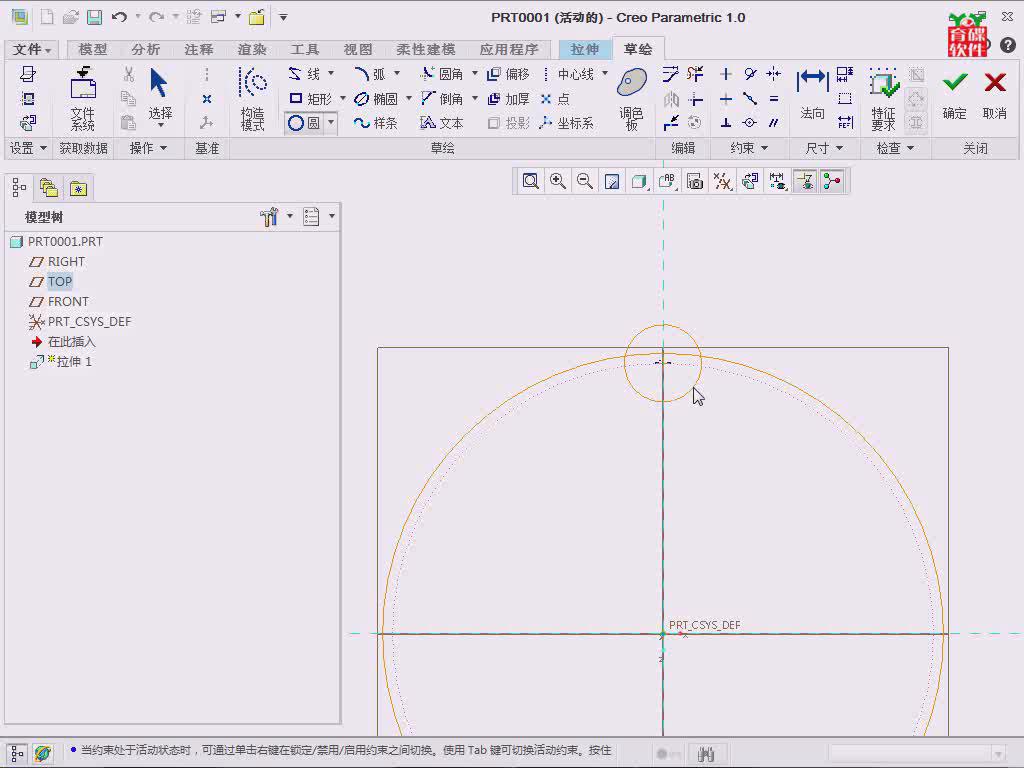This screenshot has height=768, width=1024.
Task: Expand the Operations (操作) group menu
Action: [148, 148]
